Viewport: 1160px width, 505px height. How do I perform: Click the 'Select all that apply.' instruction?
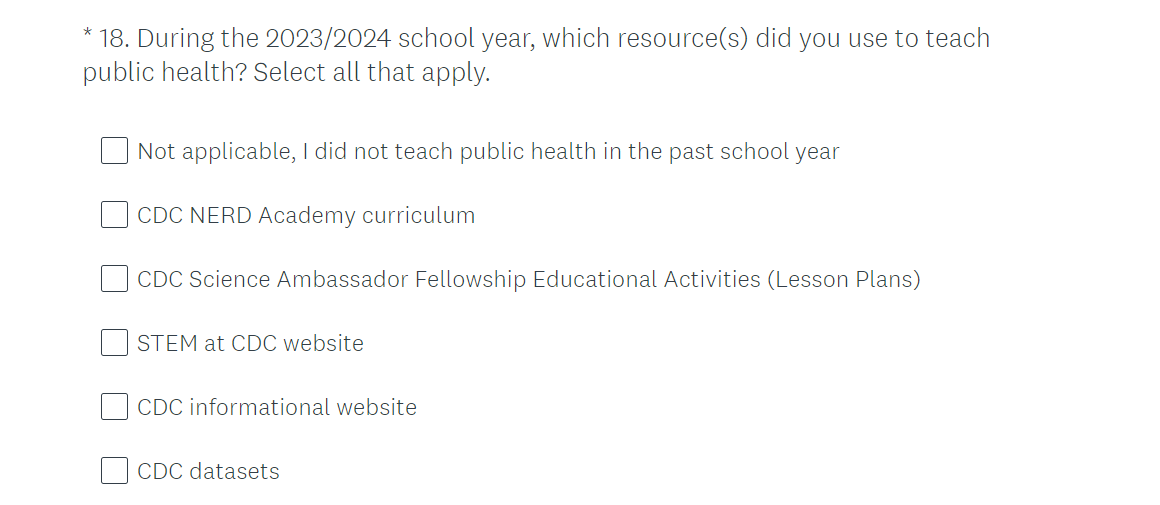pyautogui.click(x=372, y=74)
